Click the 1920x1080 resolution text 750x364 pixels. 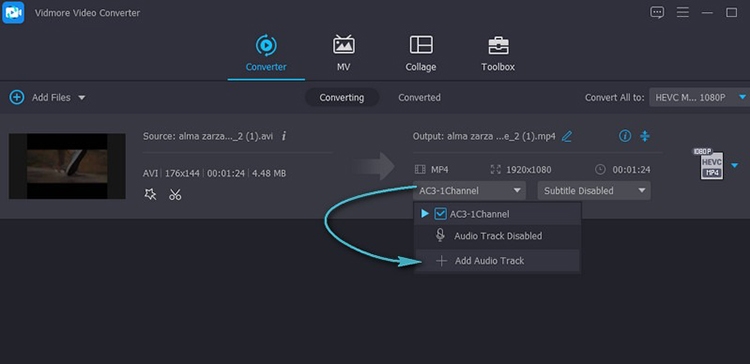(529, 170)
